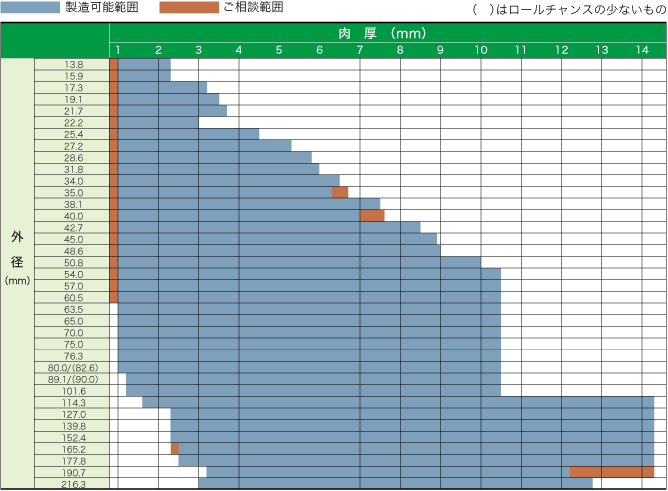
Task: Click the orange consultation cell in 40.0 row
Action: pos(371,215)
